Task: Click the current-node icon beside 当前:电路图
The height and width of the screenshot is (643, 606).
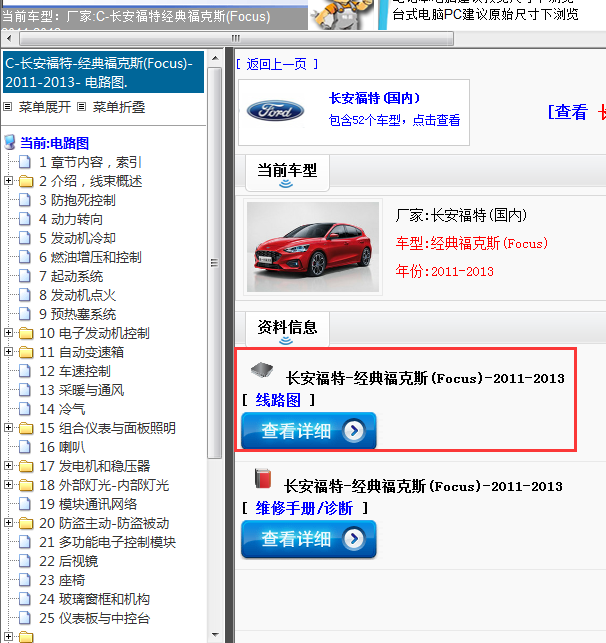Action: (10, 142)
